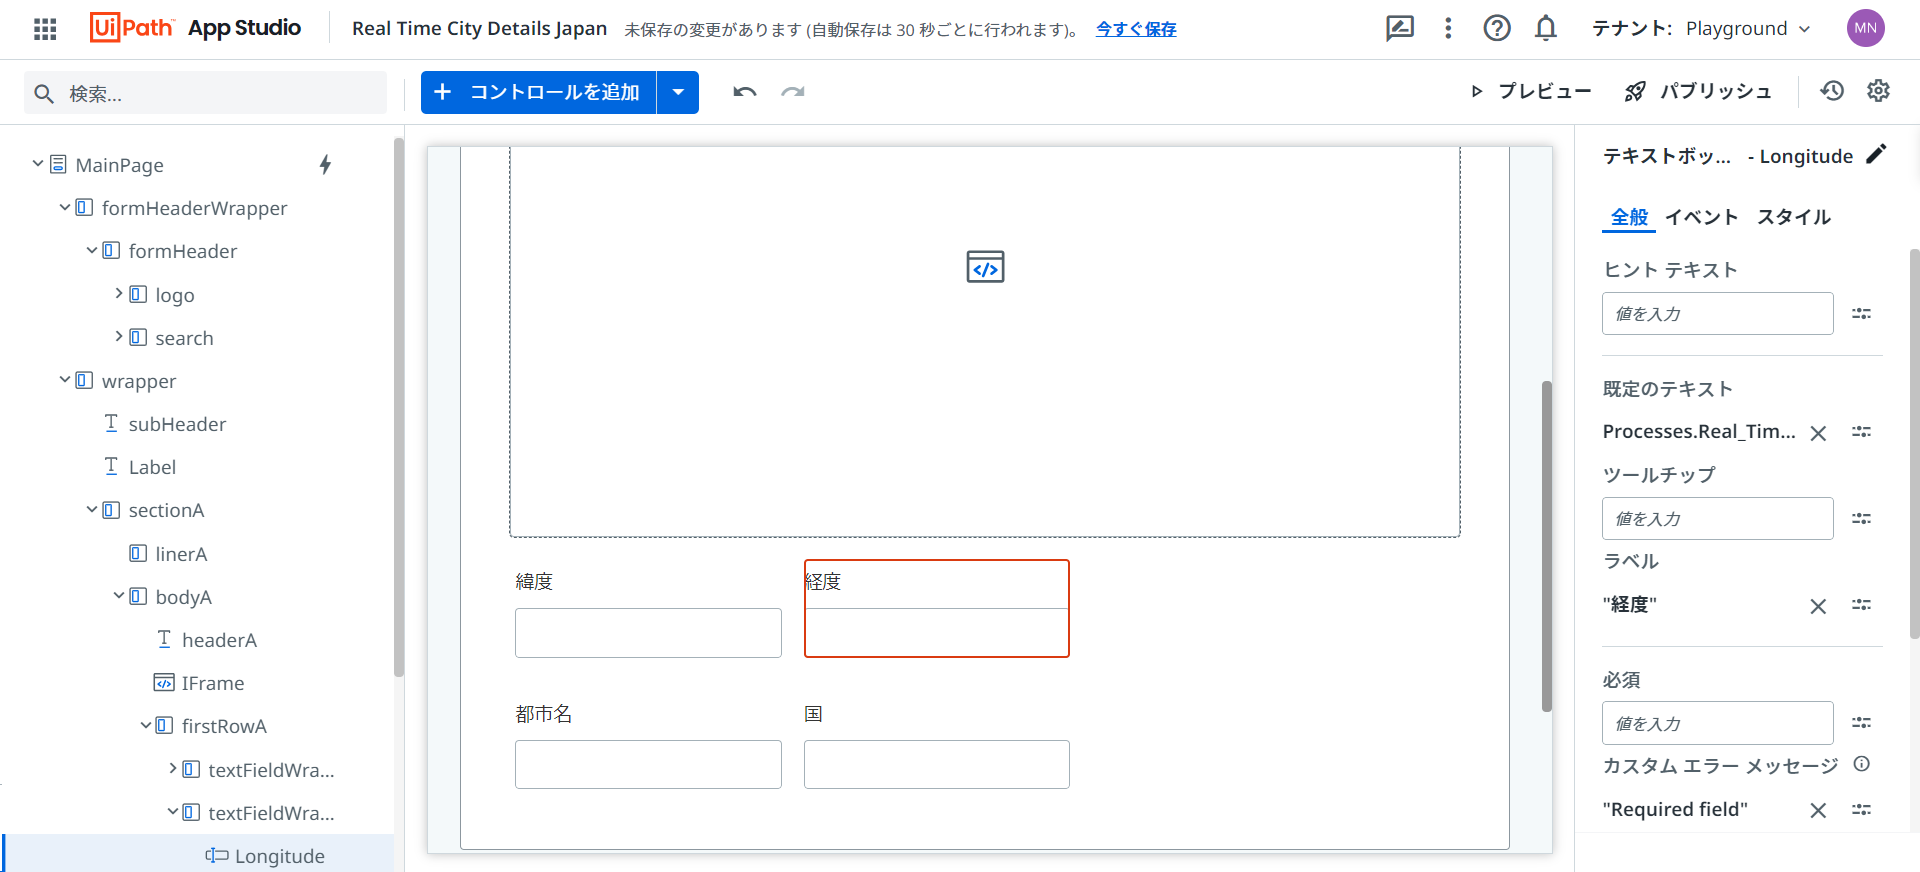Click the ツールチップ input field
1920x872 pixels.
click(x=1717, y=519)
